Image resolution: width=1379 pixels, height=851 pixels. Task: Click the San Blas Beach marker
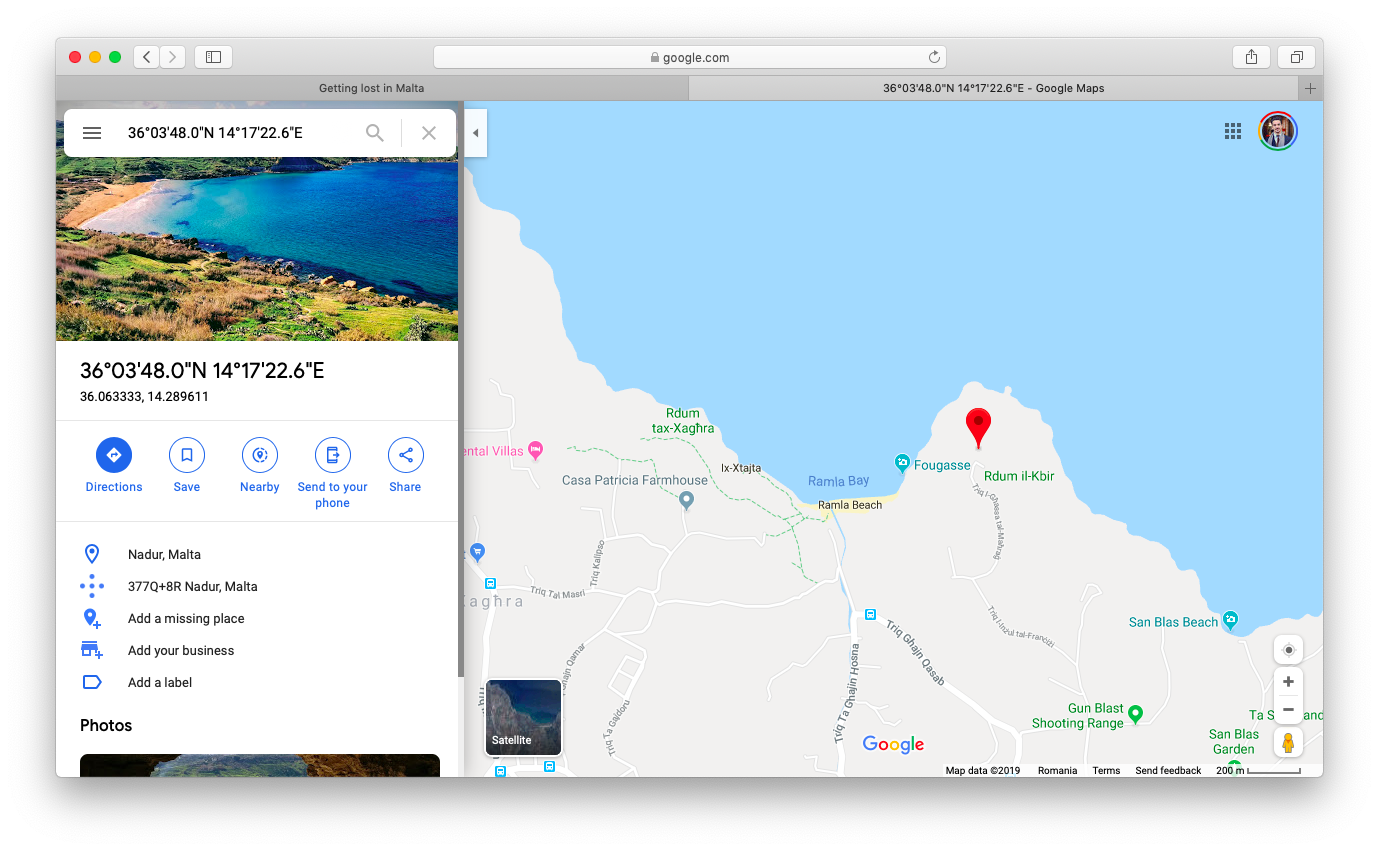pyautogui.click(x=1230, y=620)
